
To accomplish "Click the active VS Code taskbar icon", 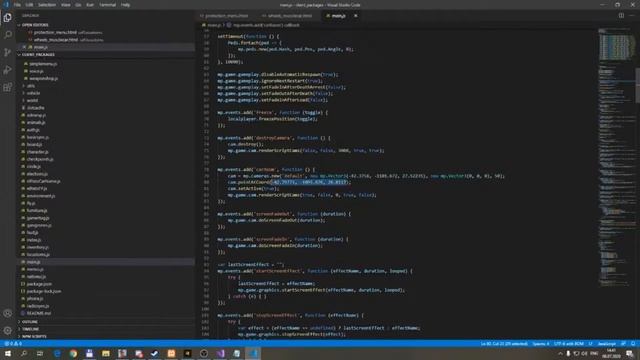I will (253, 353).
